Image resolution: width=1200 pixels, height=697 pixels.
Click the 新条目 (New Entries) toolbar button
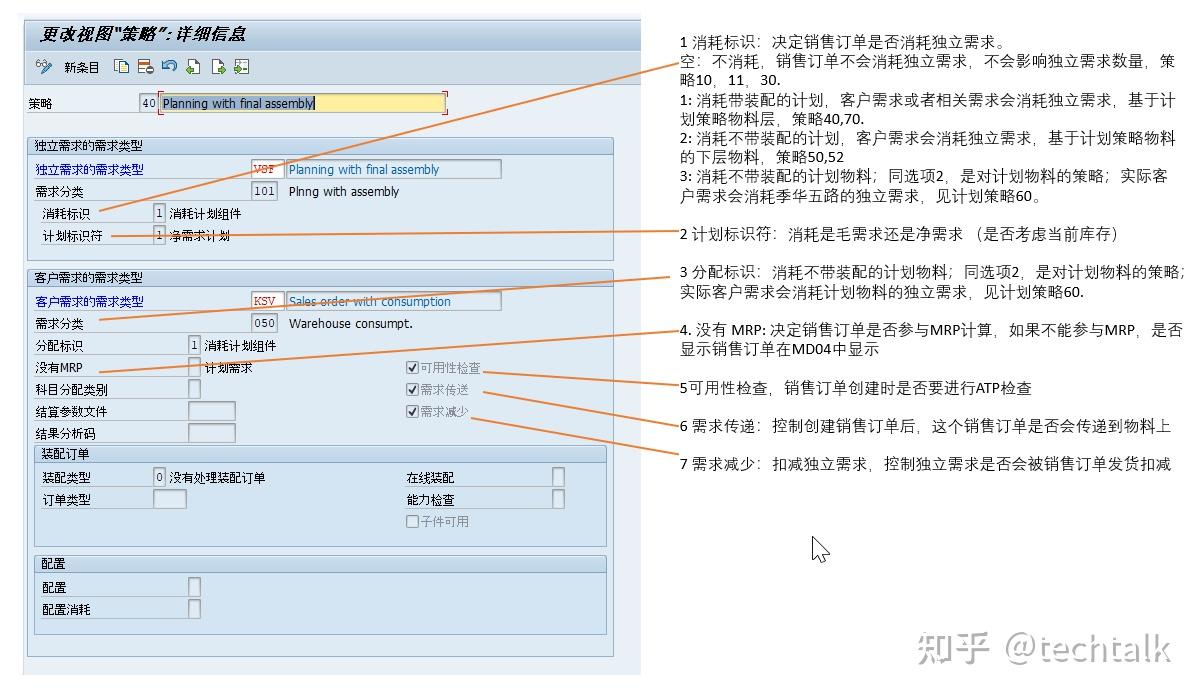79,67
